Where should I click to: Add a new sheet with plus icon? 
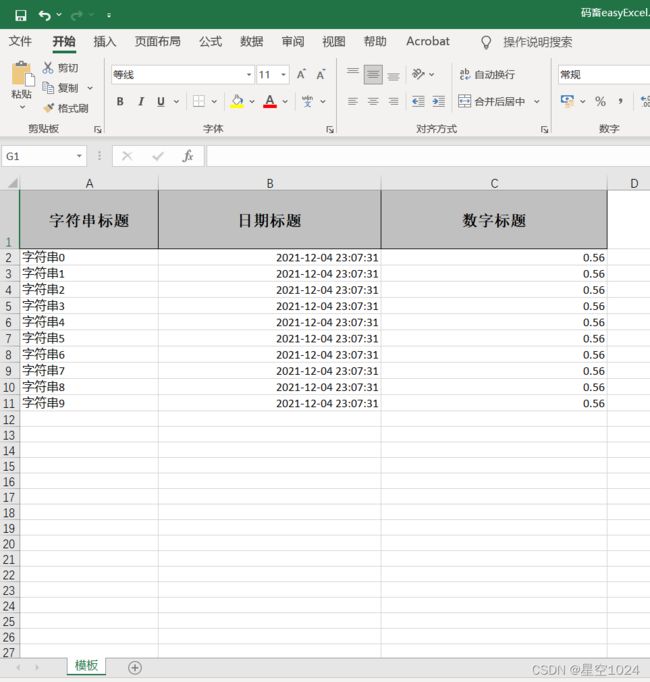point(135,667)
